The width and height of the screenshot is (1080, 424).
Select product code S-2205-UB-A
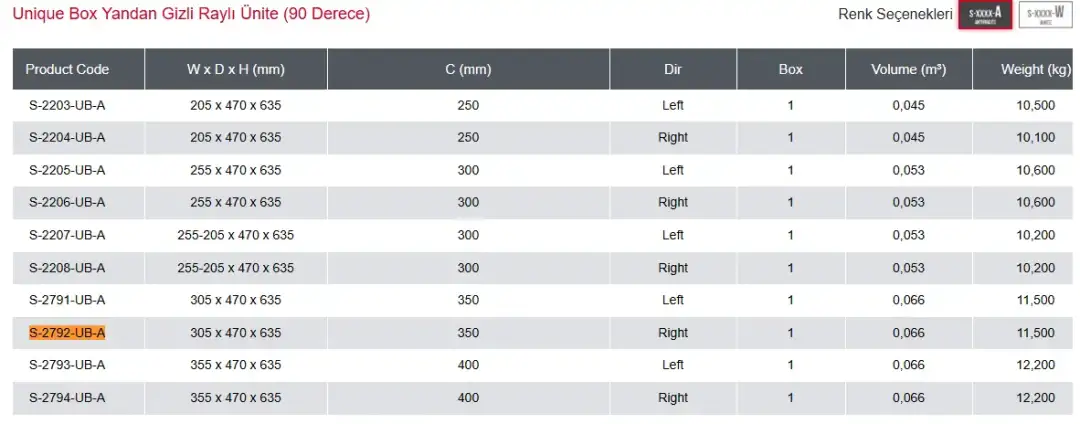pos(68,170)
